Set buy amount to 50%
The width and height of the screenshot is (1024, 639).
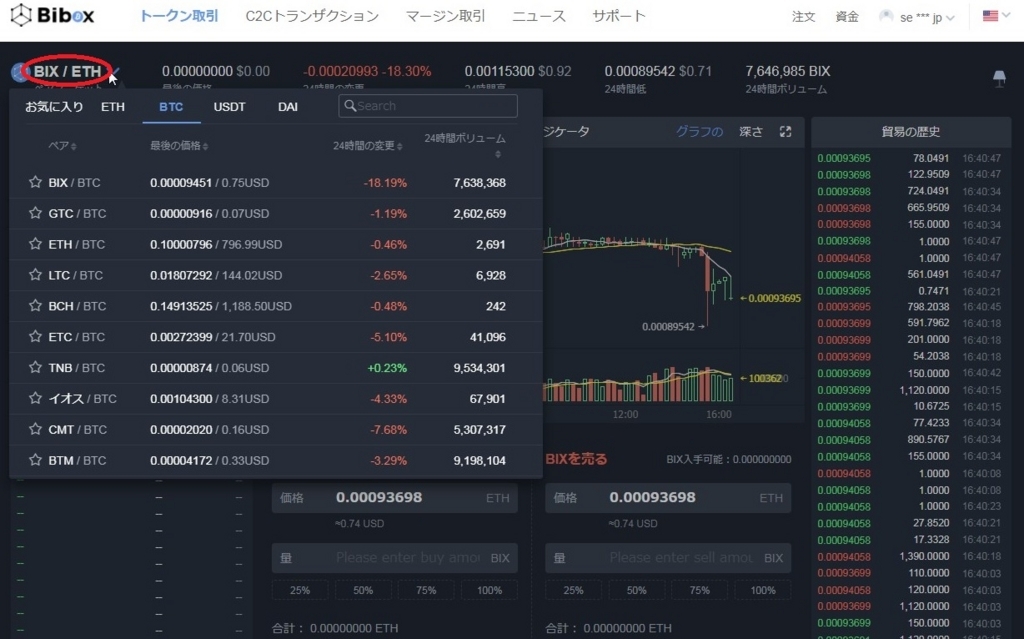tap(363, 590)
